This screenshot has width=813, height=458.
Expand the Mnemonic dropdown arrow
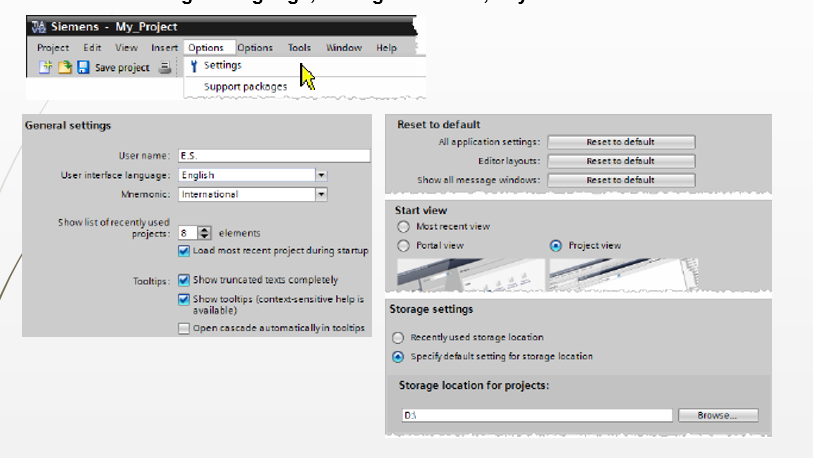321,195
